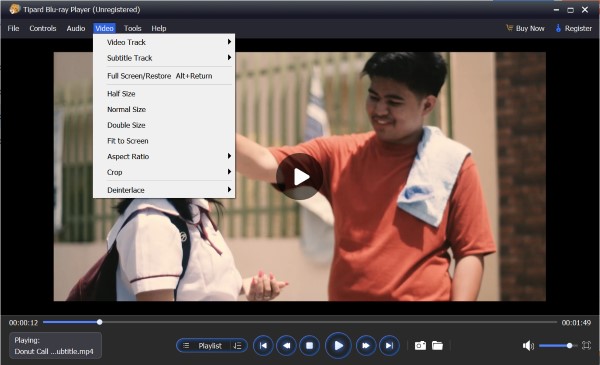
Task: Open the File menu
Action: [13, 28]
